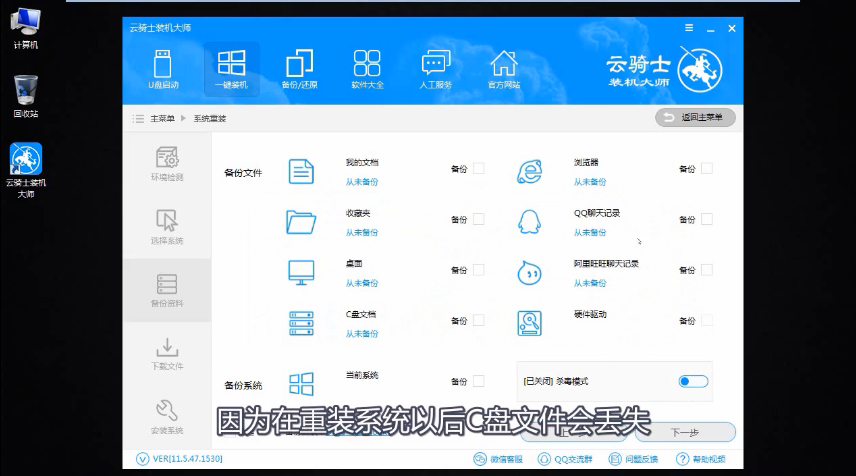
Task: Open 帮助视频 link
Action: tap(700, 459)
